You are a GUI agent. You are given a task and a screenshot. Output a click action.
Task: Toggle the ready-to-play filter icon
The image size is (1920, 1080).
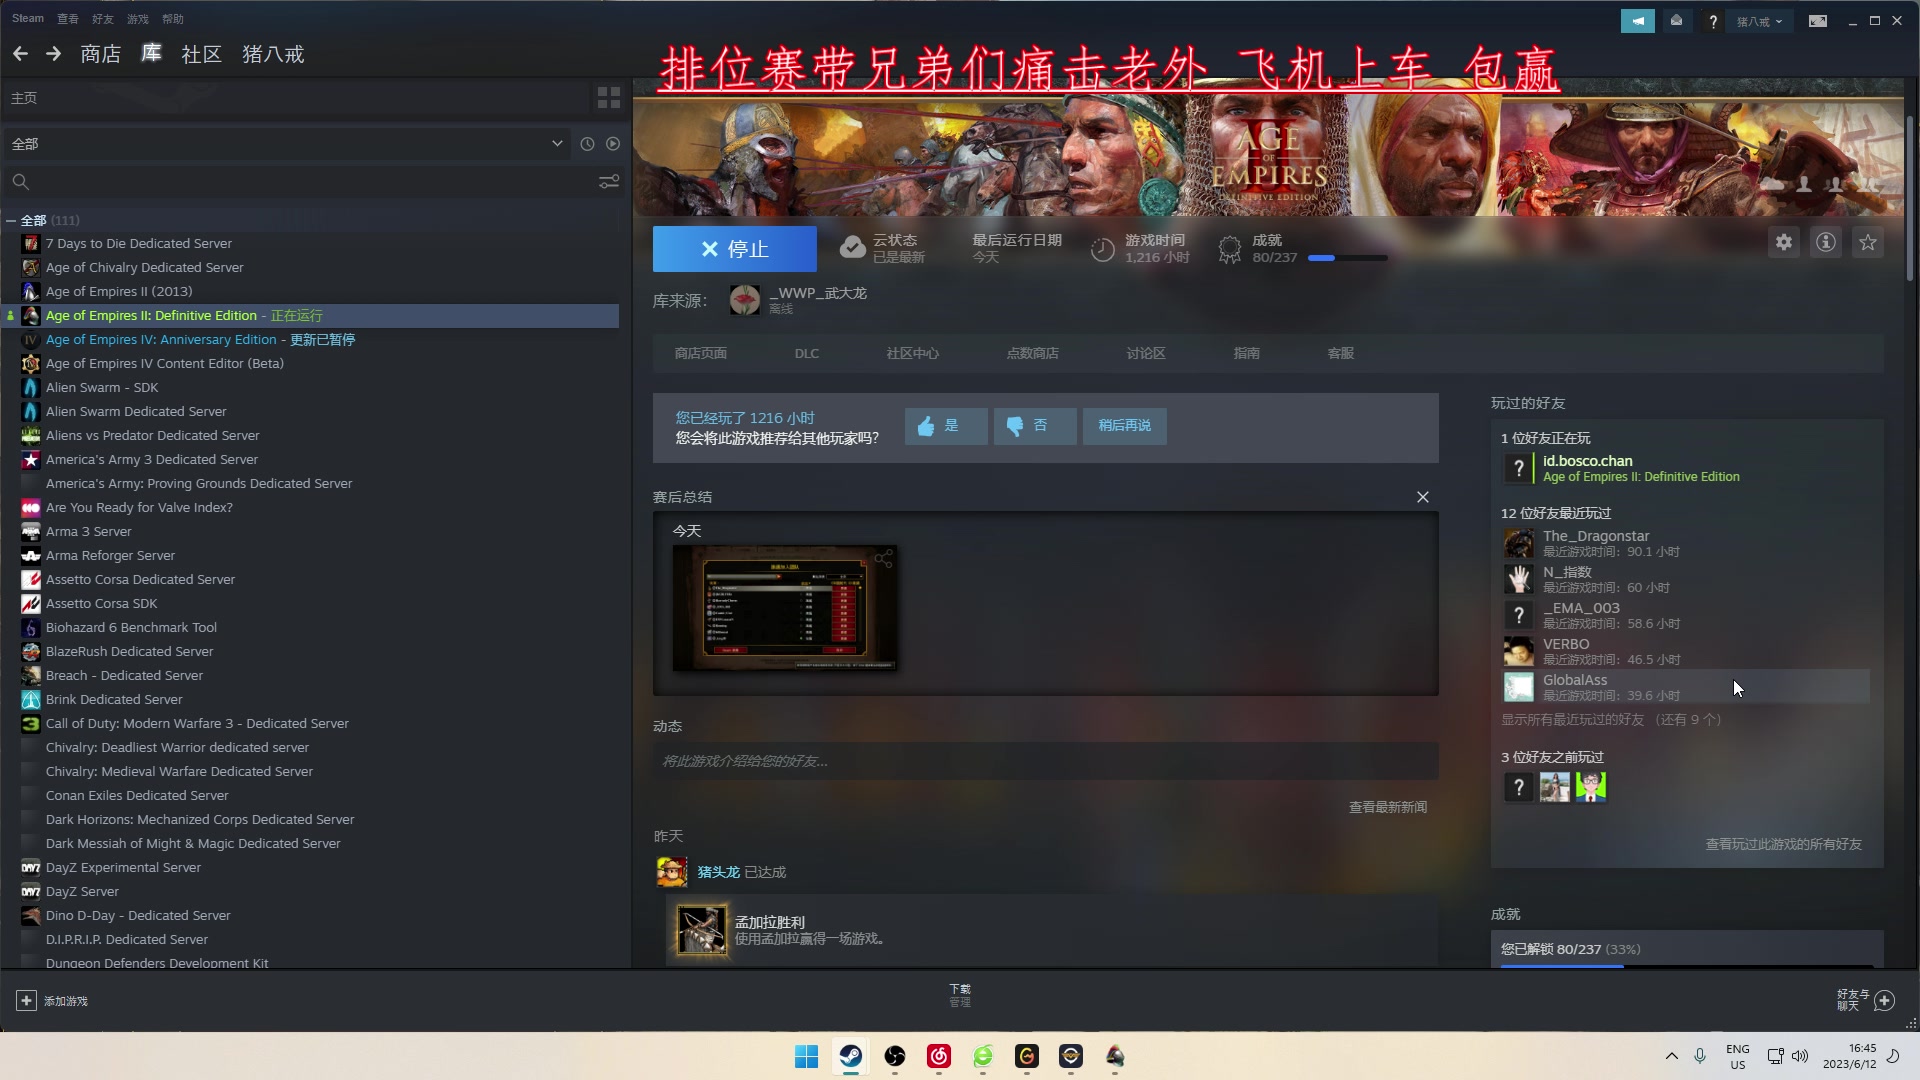[x=613, y=144]
